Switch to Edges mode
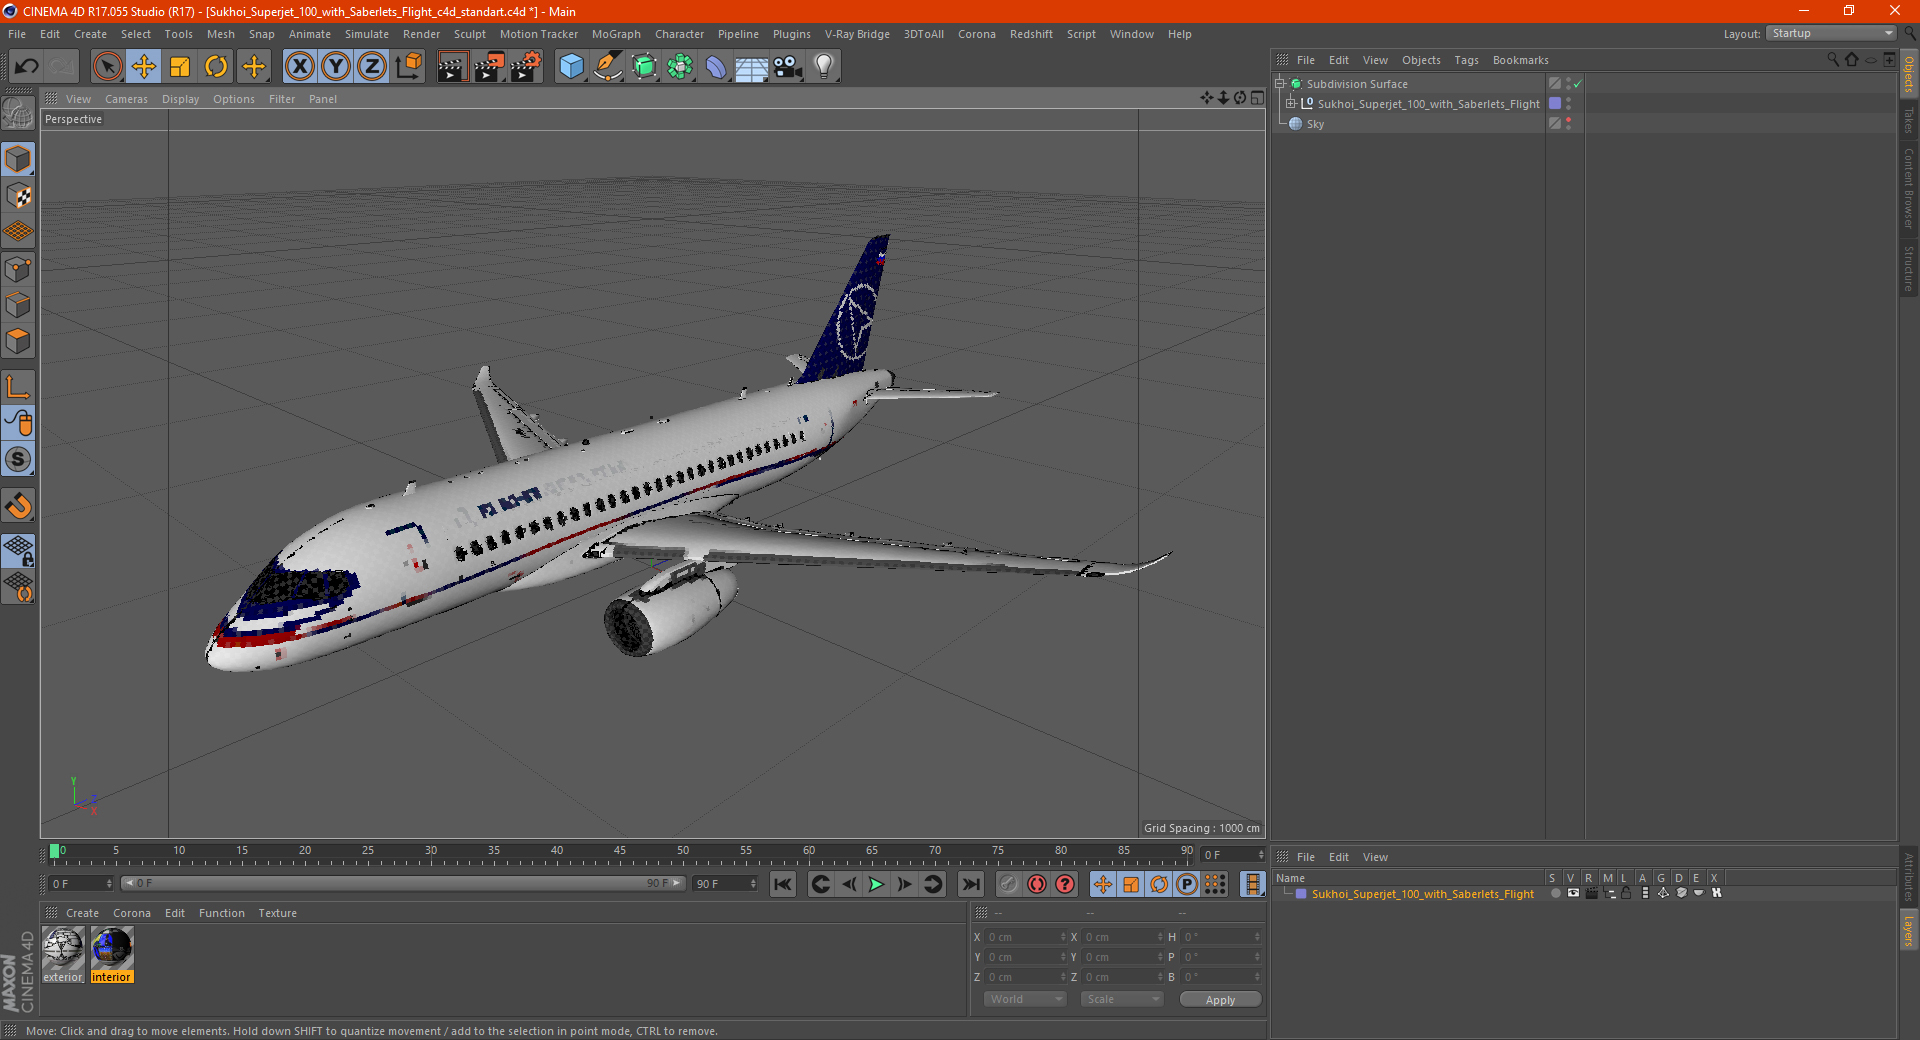Image resolution: width=1920 pixels, height=1040 pixels. point(18,305)
